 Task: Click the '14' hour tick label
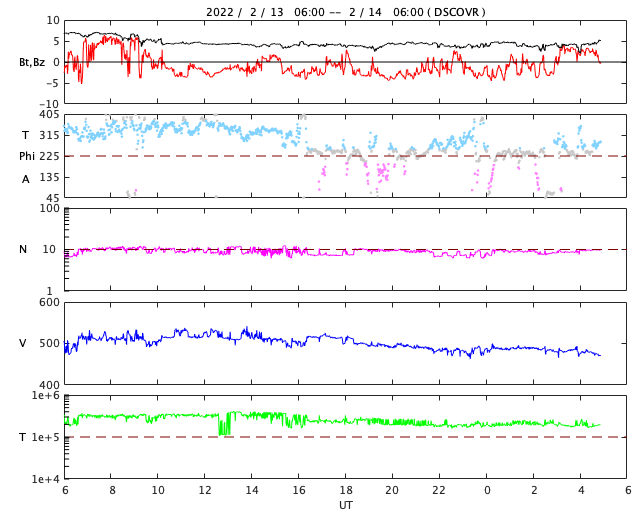click(252, 490)
